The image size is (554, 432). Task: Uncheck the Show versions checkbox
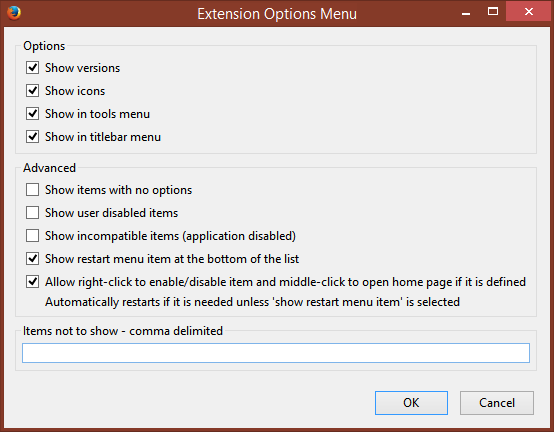[33, 67]
